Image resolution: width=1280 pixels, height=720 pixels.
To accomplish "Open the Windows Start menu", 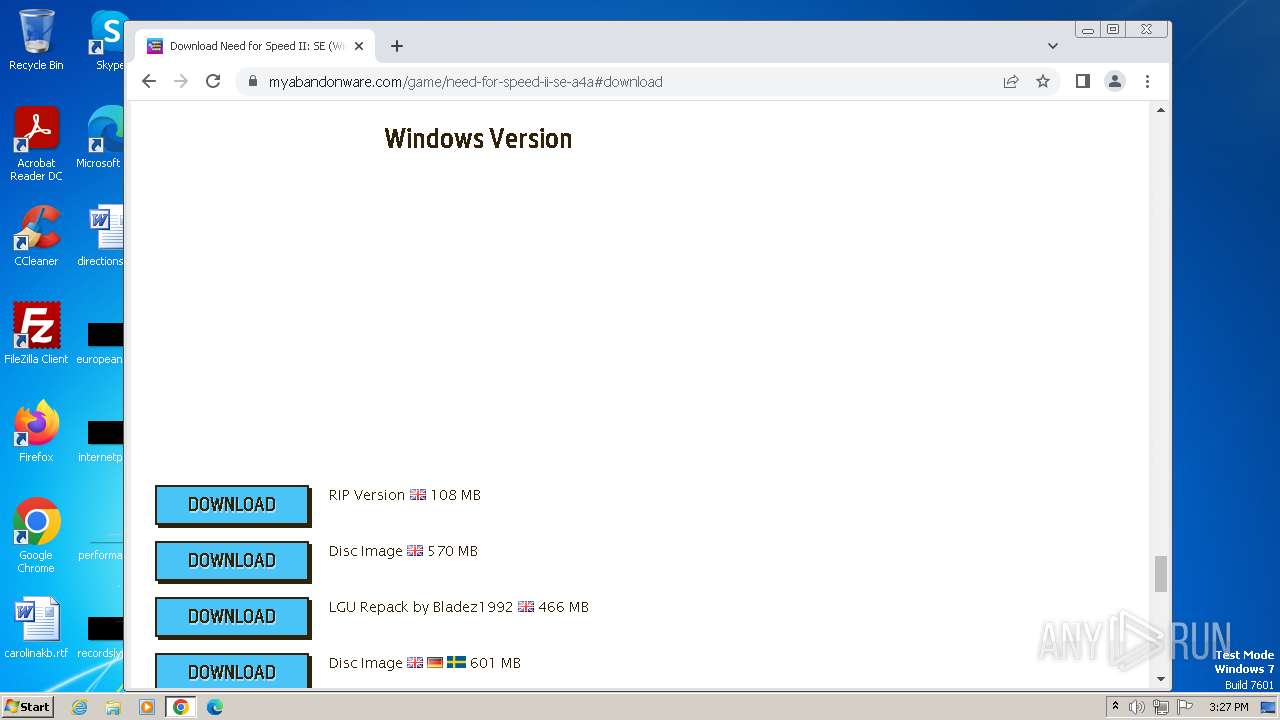I will coord(27,707).
